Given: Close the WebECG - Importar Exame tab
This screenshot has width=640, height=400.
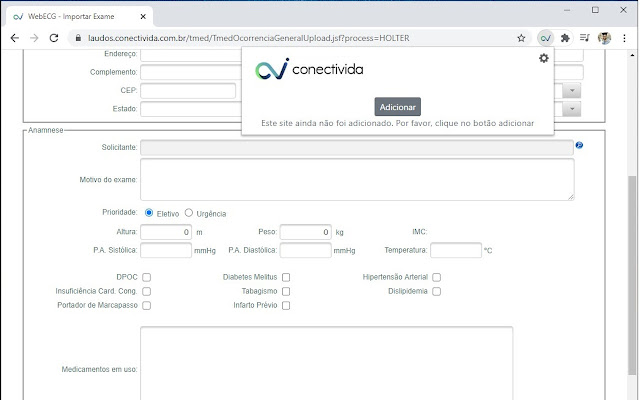Looking at the screenshot, I should click(143, 17).
